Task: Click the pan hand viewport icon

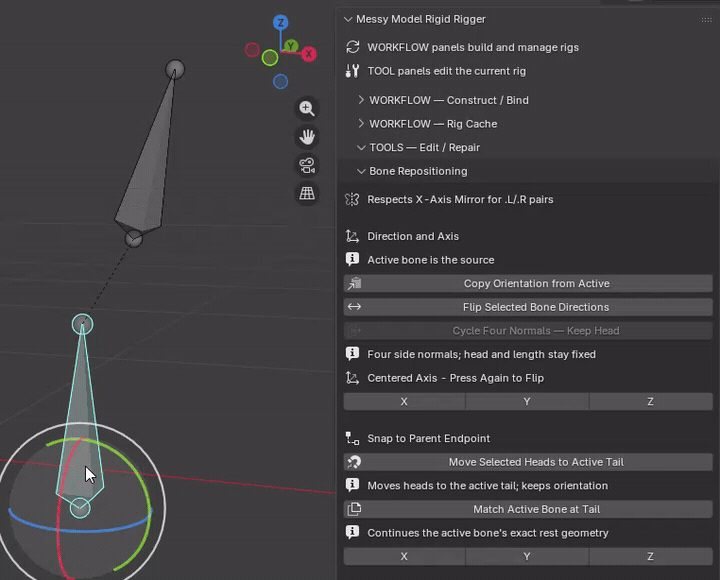Action: [x=307, y=137]
